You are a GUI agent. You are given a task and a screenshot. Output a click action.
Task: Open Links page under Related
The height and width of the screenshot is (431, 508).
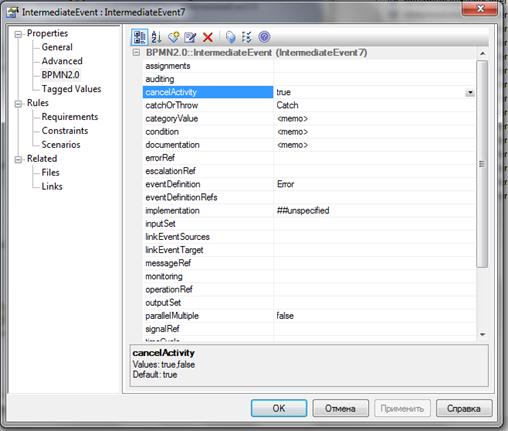[x=52, y=186]
